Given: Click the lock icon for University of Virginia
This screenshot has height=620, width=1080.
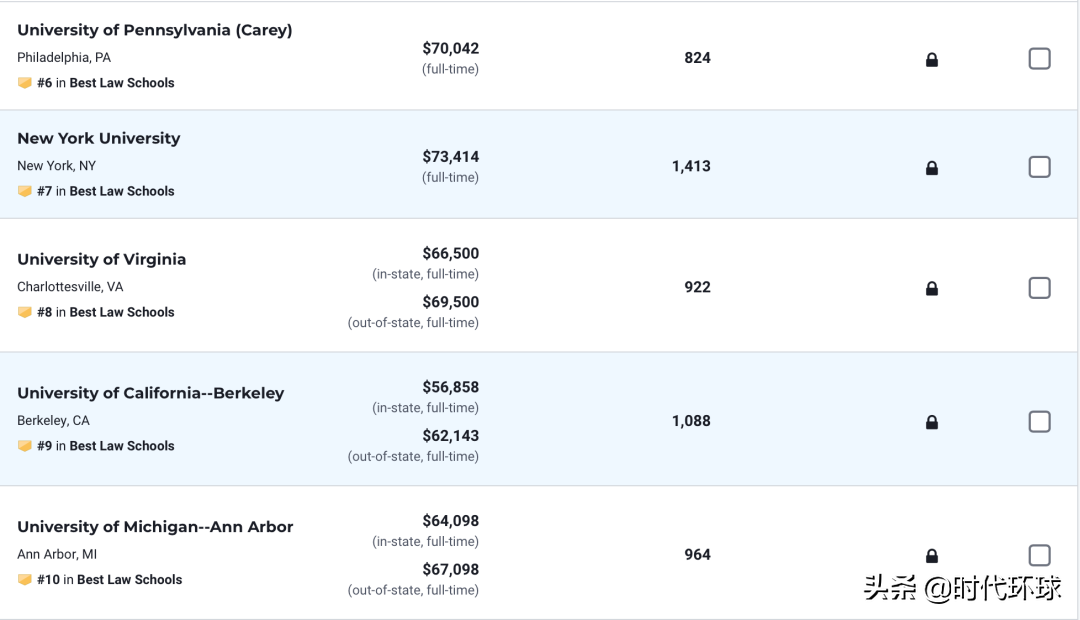Looking at the screenshot, I should pos(932,289).
